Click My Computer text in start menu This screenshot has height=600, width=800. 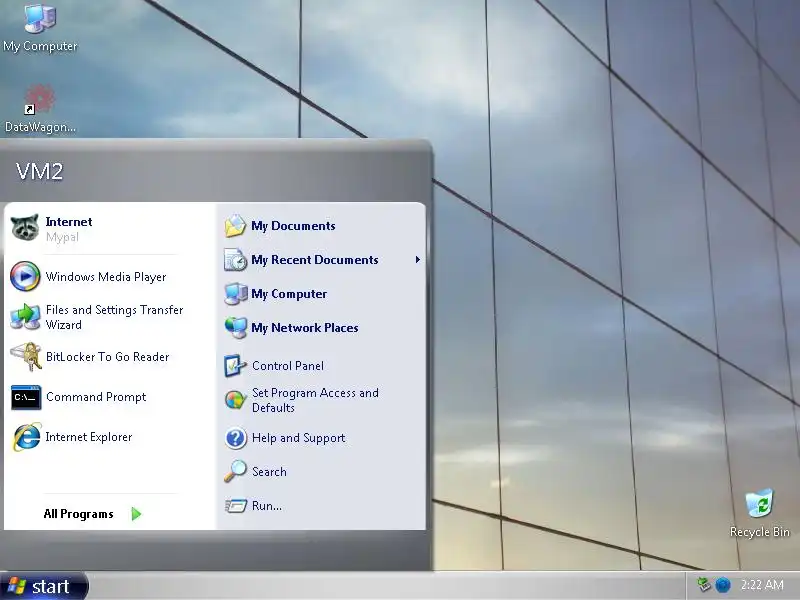(x=289, y=294)
